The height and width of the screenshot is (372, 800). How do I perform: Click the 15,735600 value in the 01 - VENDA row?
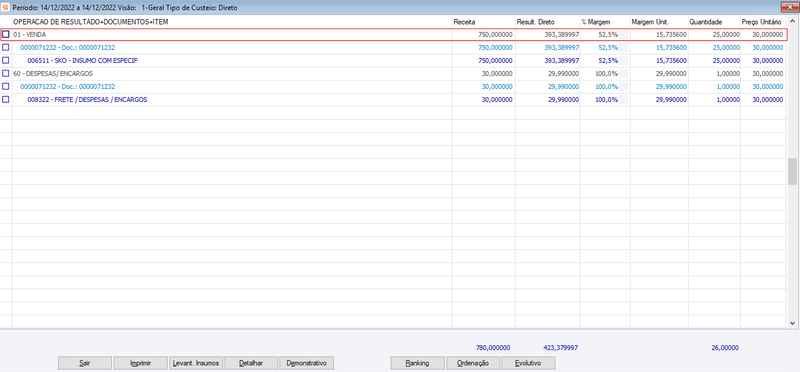pyautogui.click(x=671, y=34)
